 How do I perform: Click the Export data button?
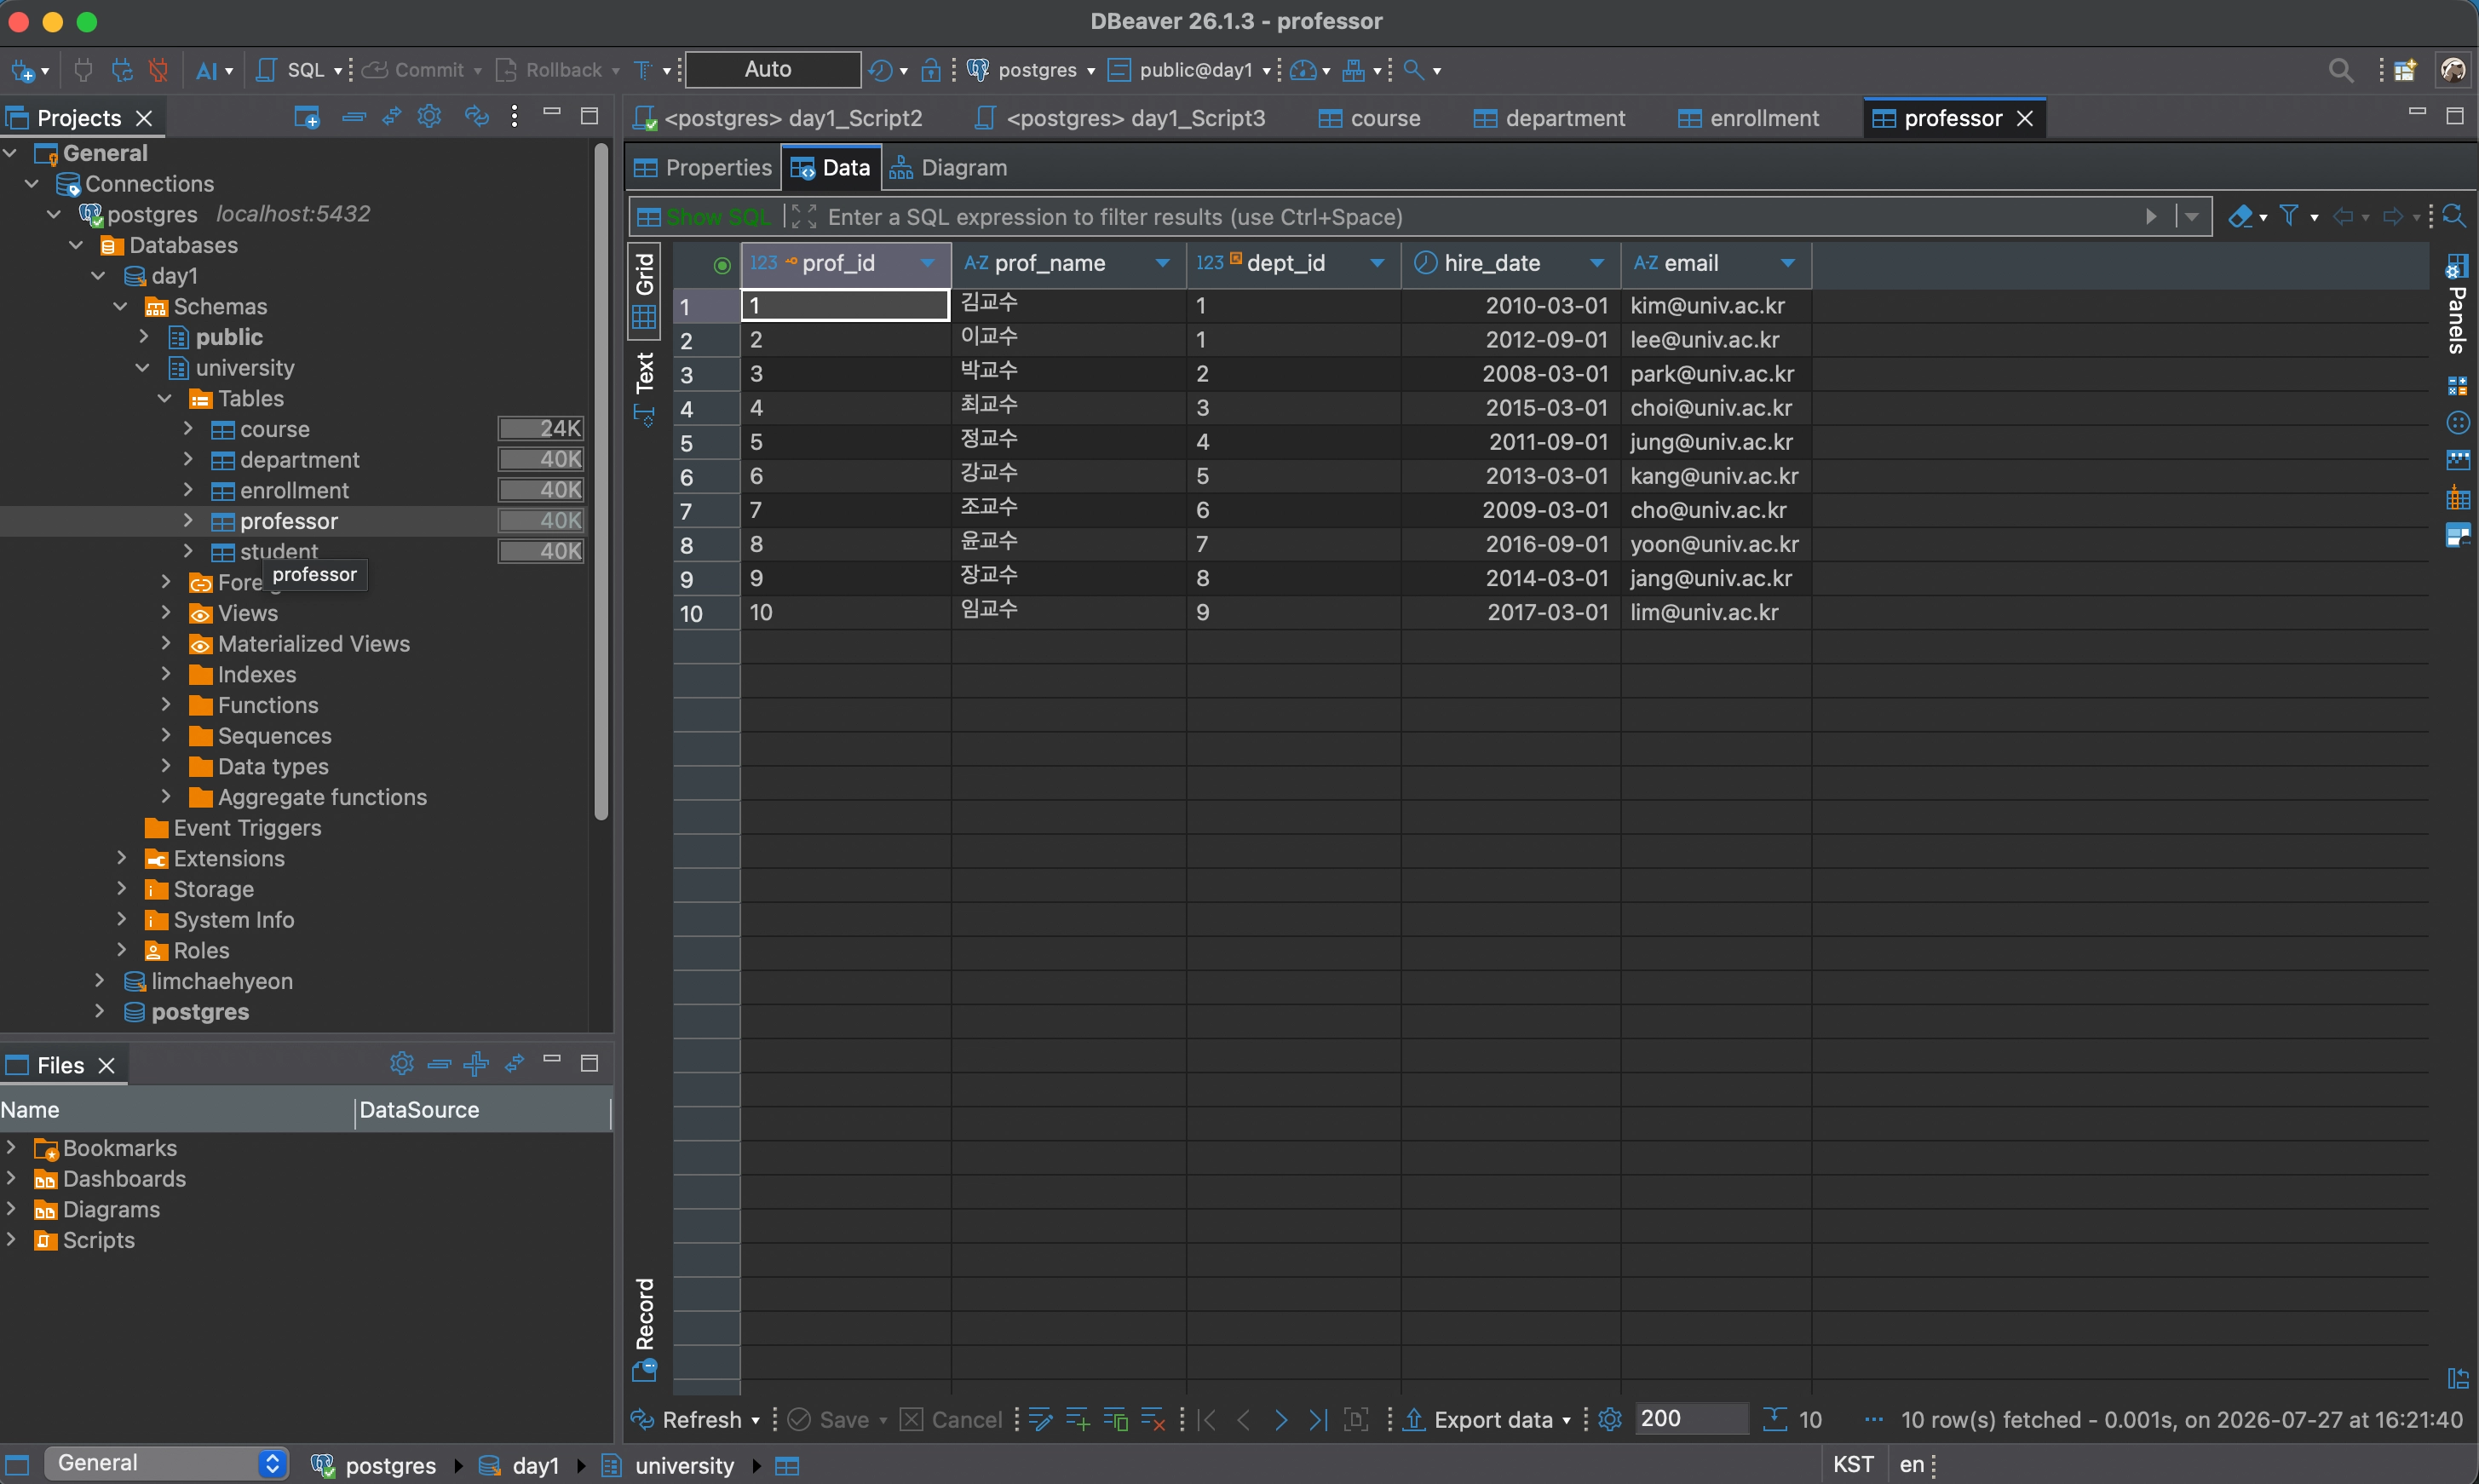(1481, 1420)
